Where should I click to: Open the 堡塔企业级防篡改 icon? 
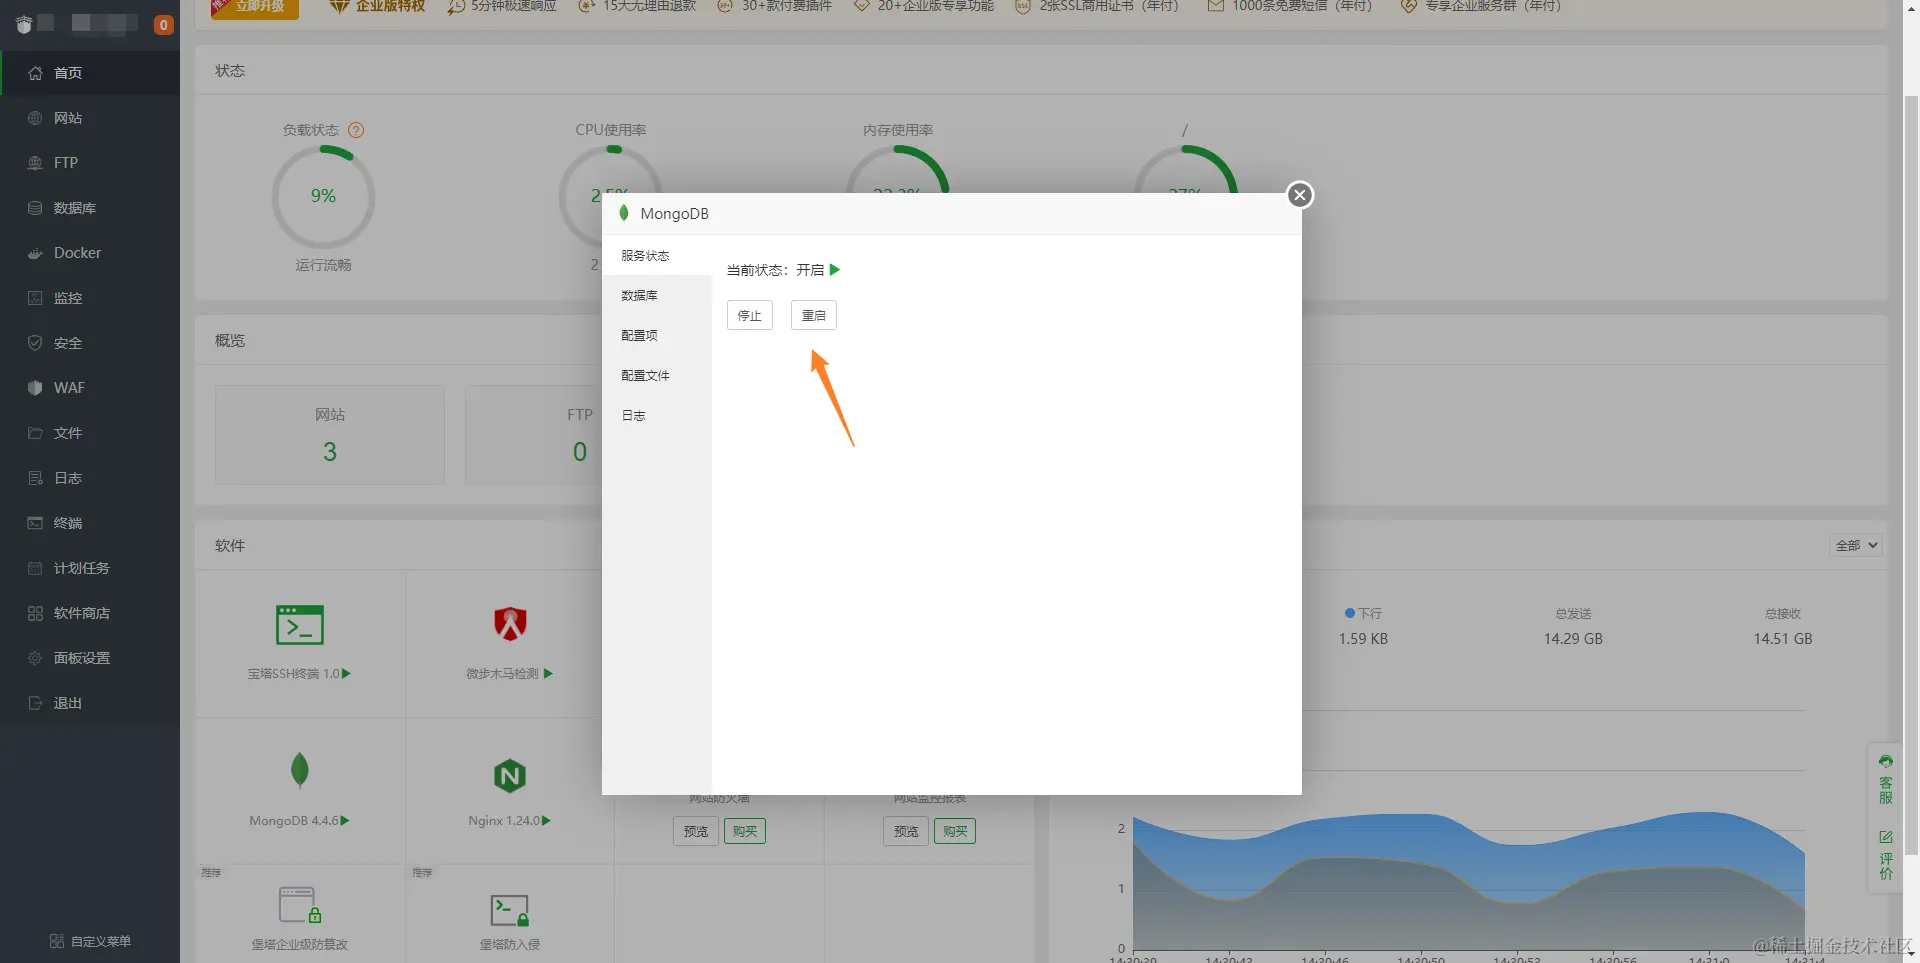point(300,905)
